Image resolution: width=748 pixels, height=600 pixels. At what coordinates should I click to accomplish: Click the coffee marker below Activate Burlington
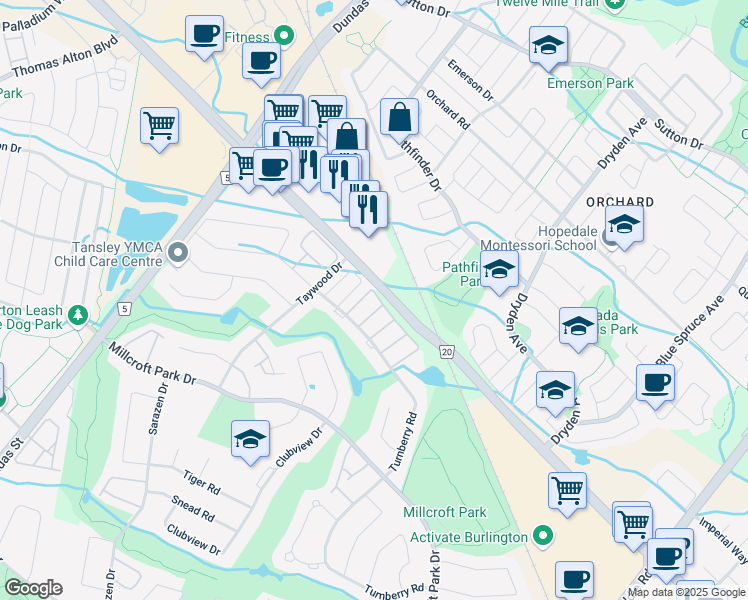(574, 580)
